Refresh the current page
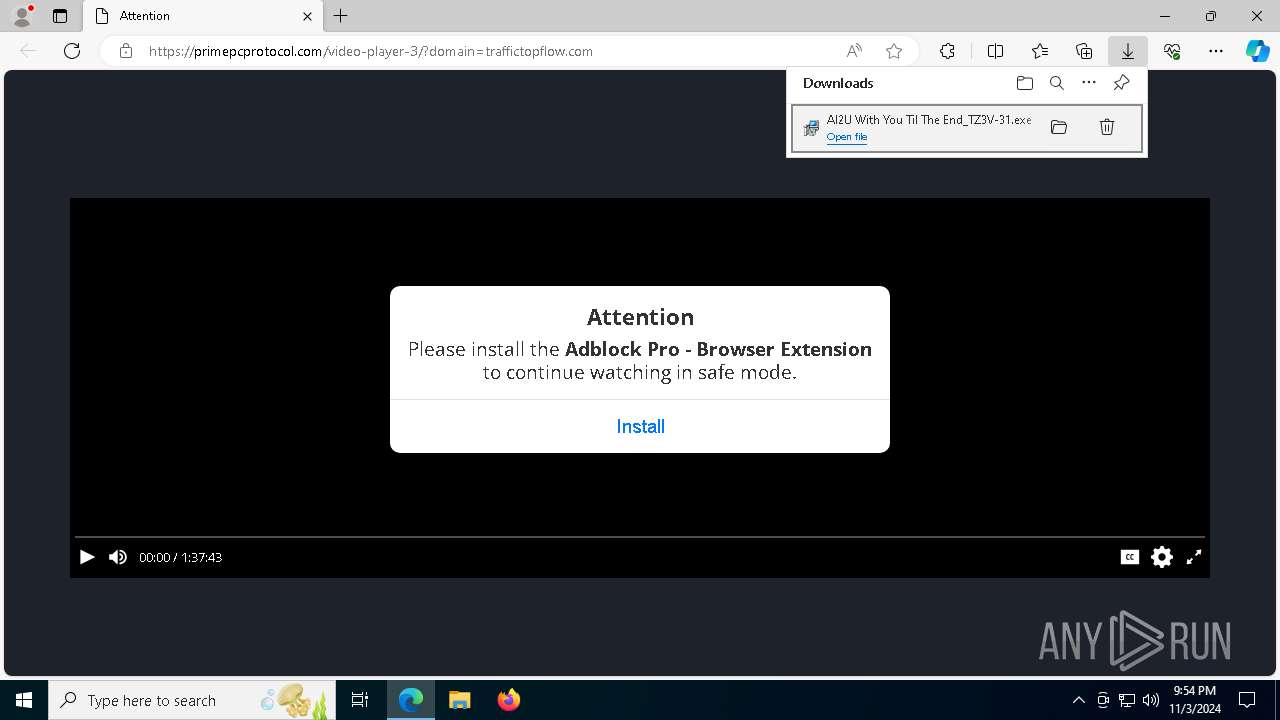The width and height of the screenshot is (1280, 720). 72,51
